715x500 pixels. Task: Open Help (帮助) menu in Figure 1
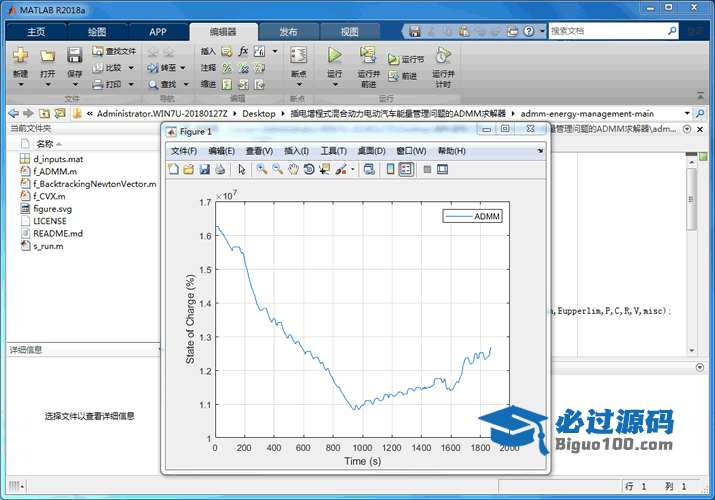(451, 151)
